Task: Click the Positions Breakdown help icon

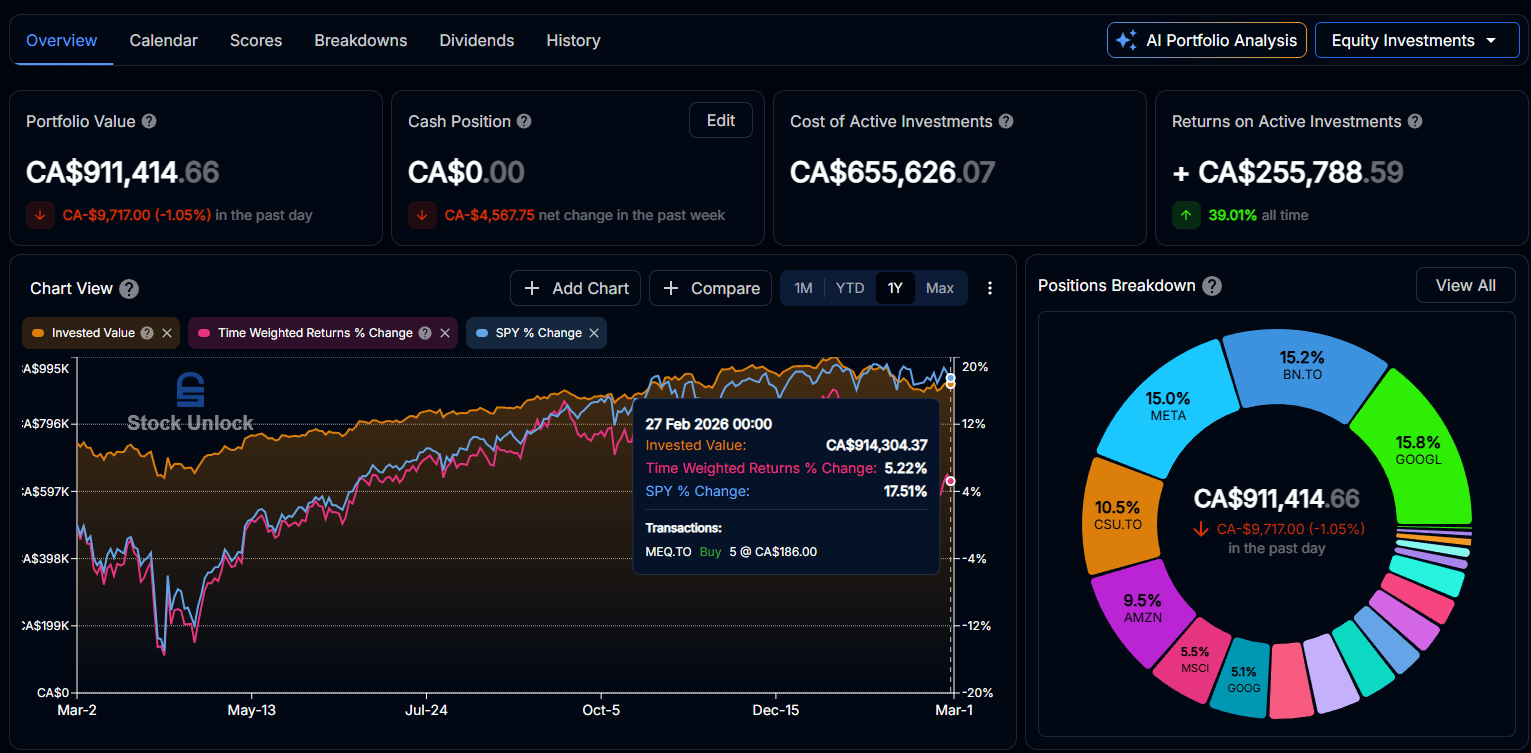Action: pyautogui.click(x=1212, y=286)
